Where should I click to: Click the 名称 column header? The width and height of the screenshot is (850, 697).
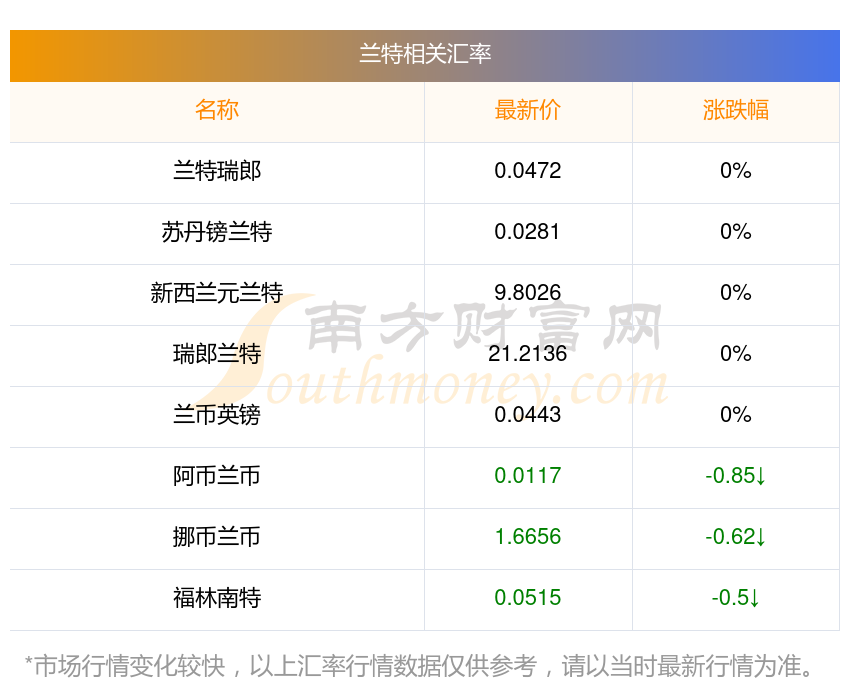tap(217, 110)
